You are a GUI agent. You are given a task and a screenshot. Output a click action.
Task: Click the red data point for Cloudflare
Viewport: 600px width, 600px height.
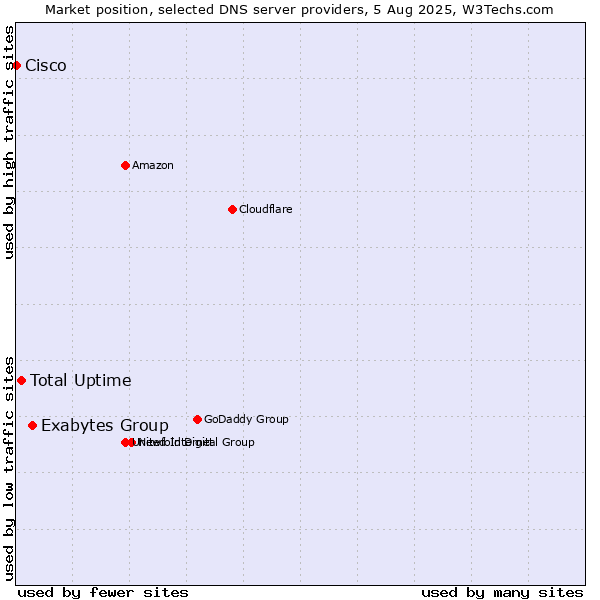coord(232,209)
